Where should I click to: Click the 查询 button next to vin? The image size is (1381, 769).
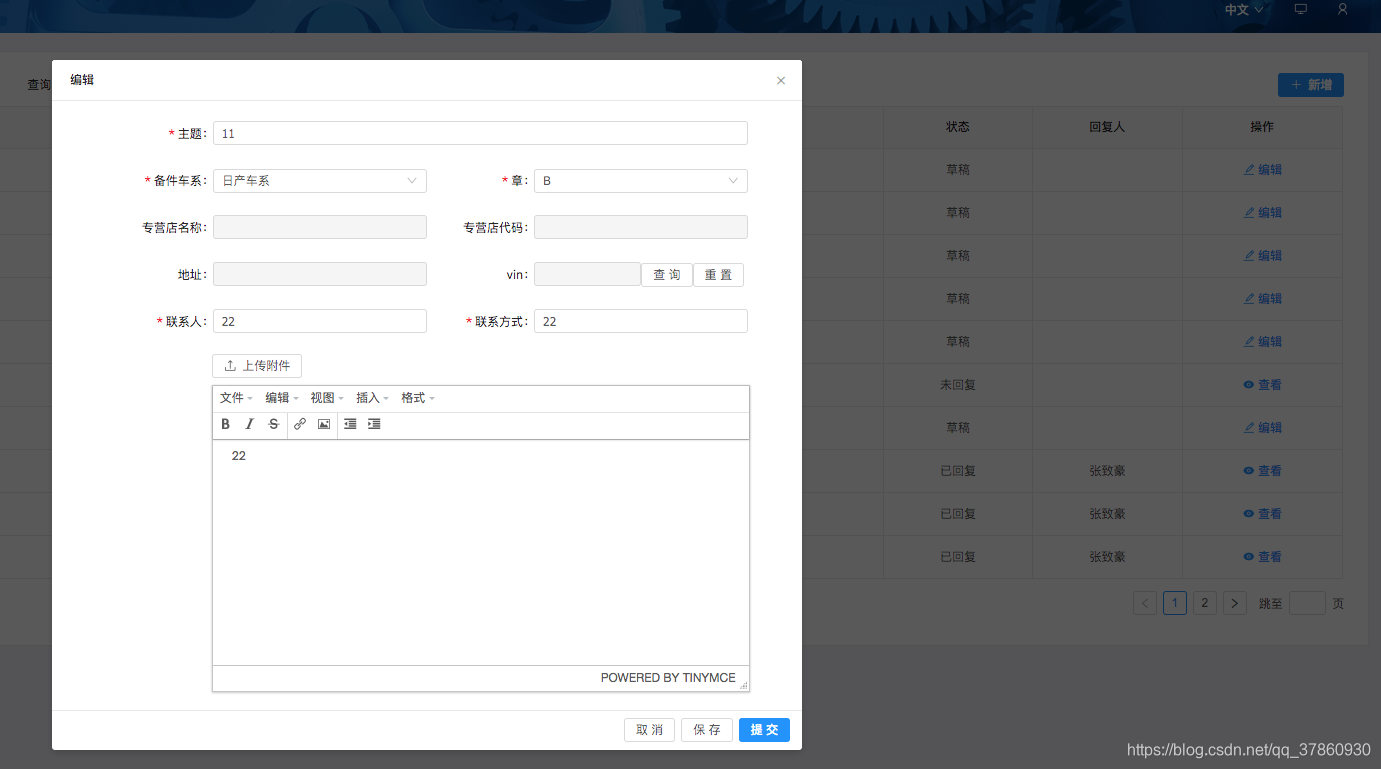click(667, 275)
